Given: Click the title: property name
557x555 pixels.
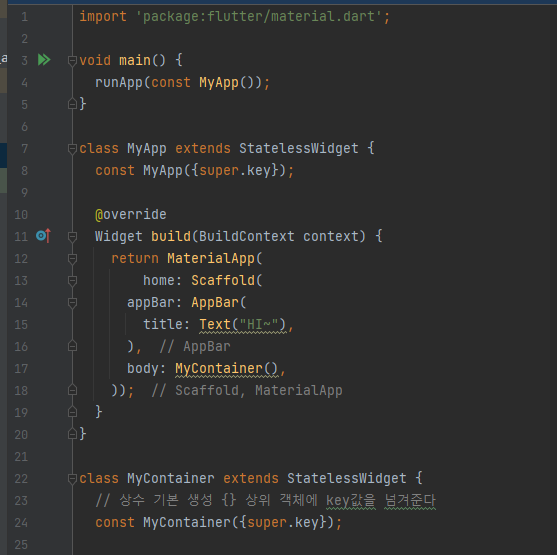Looking at the screenshot, I should [x=166, y=324].
